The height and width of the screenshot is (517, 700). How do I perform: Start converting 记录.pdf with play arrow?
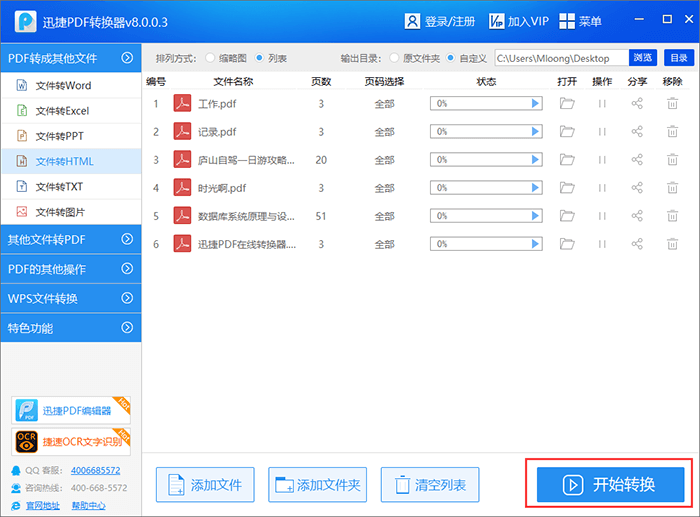[x=535, y=132]
